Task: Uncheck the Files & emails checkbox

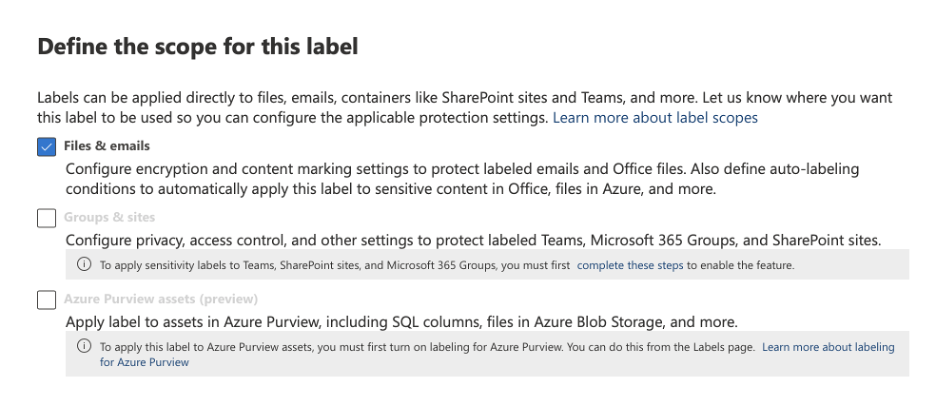Action: pos(46,147)
